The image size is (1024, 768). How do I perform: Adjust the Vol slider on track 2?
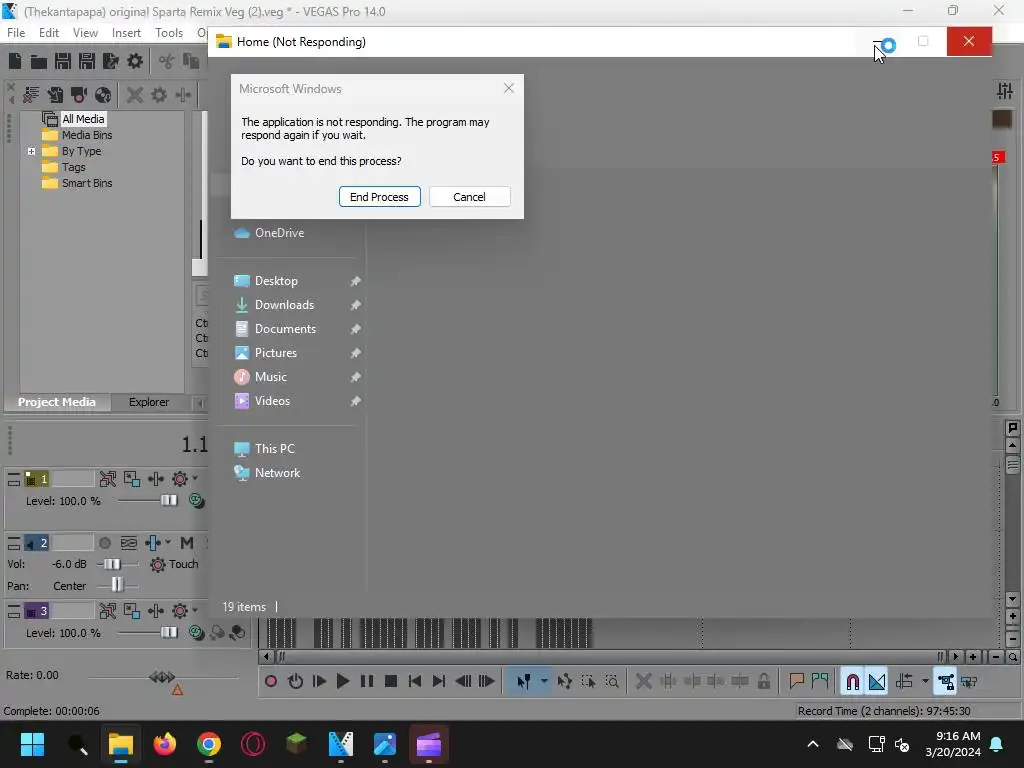[112, 564]
